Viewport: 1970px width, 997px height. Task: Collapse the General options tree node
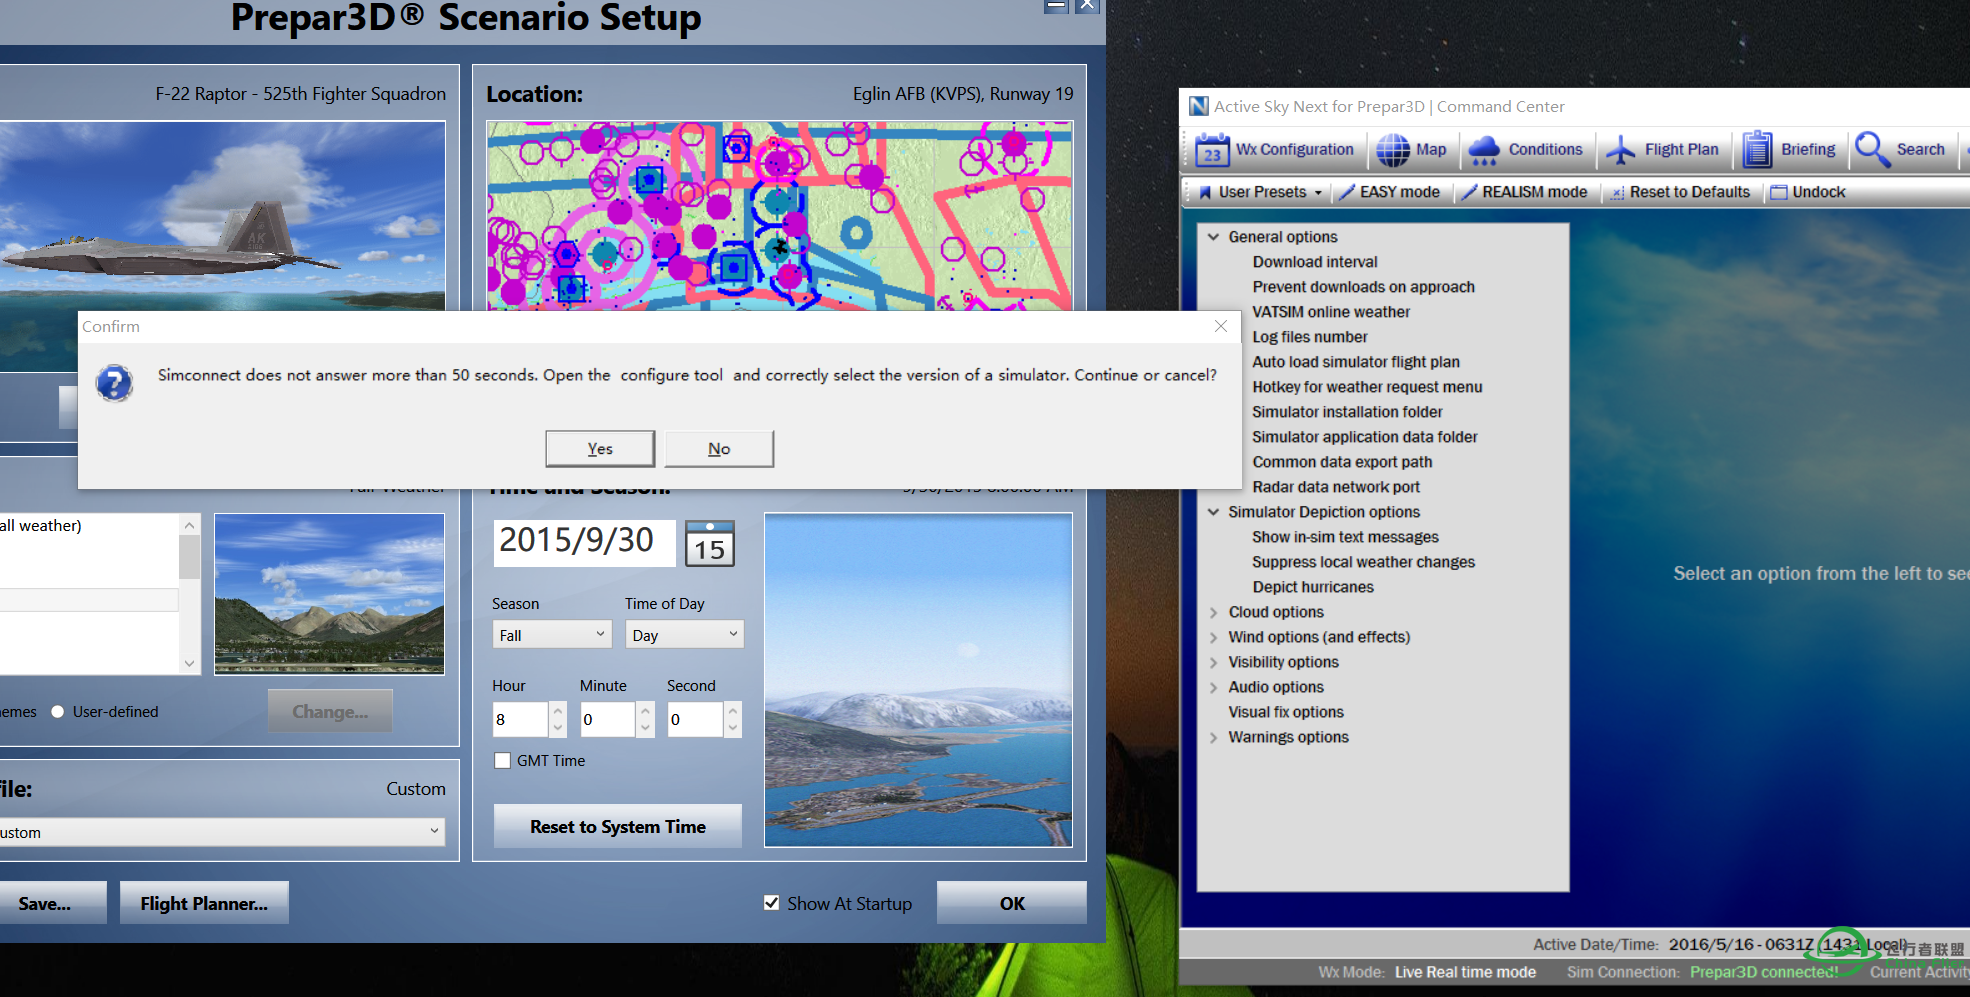pos(1213,237)
